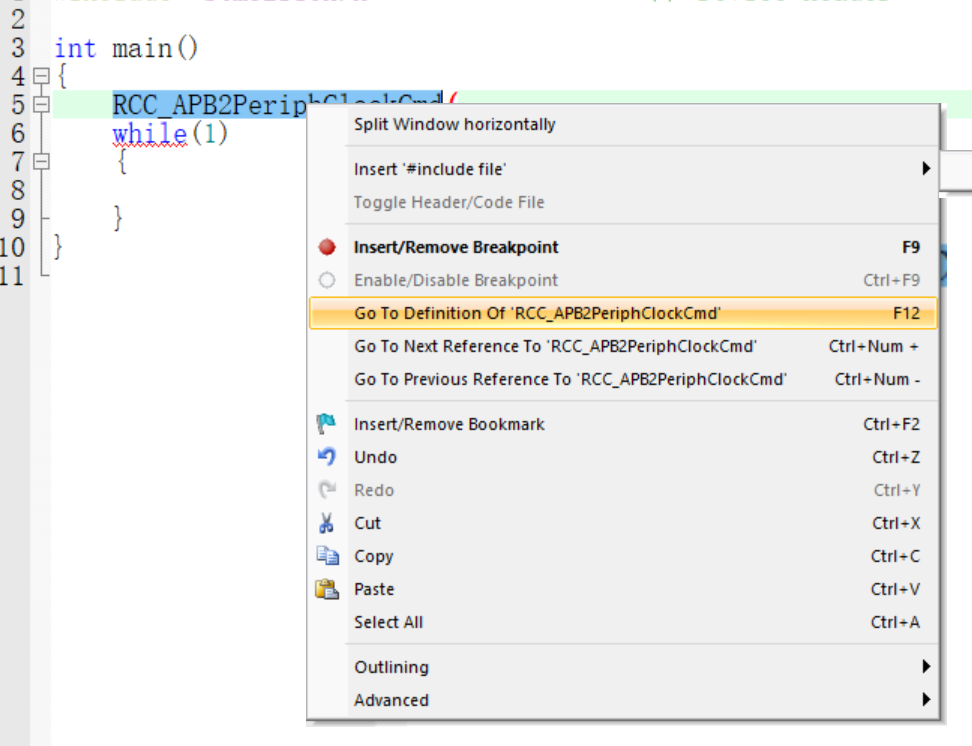972x746 pixels.
Task: Choose Paste in context menu
Action: click(624, 588)
